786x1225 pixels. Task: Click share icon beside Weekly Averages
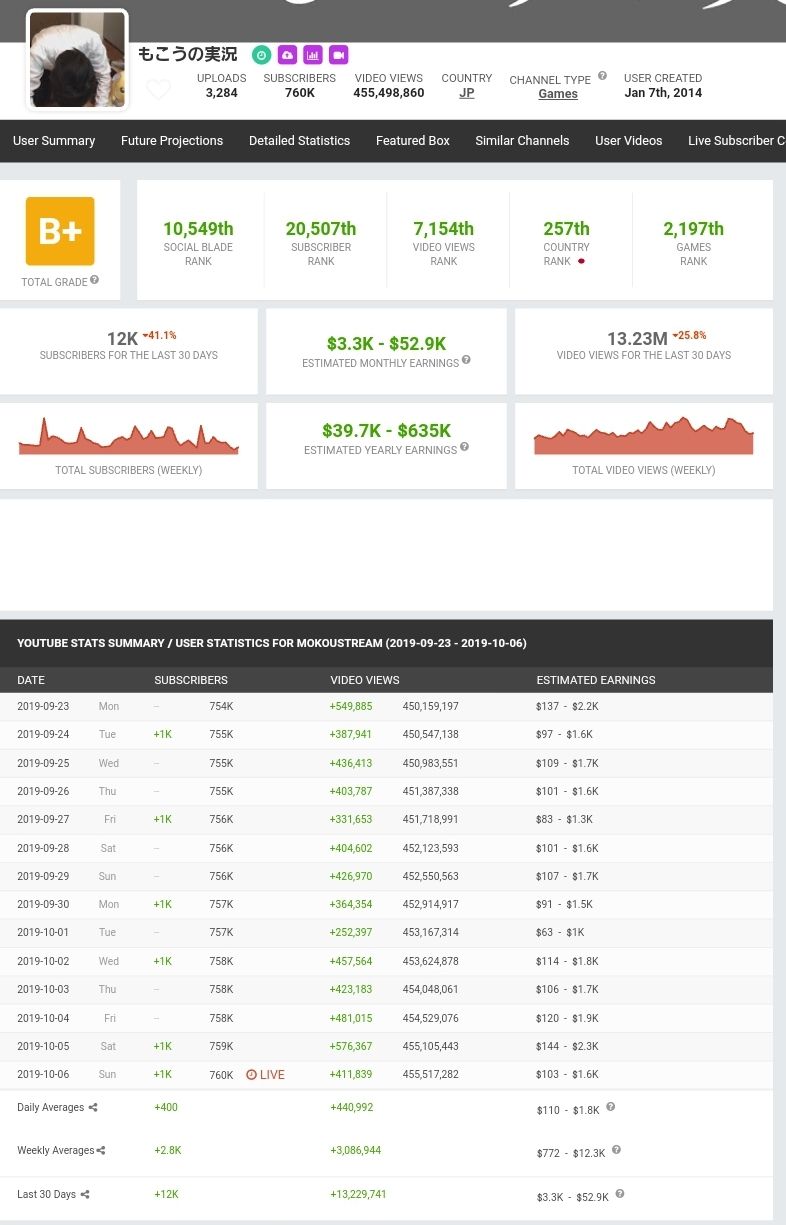(x=101, y=1150)
